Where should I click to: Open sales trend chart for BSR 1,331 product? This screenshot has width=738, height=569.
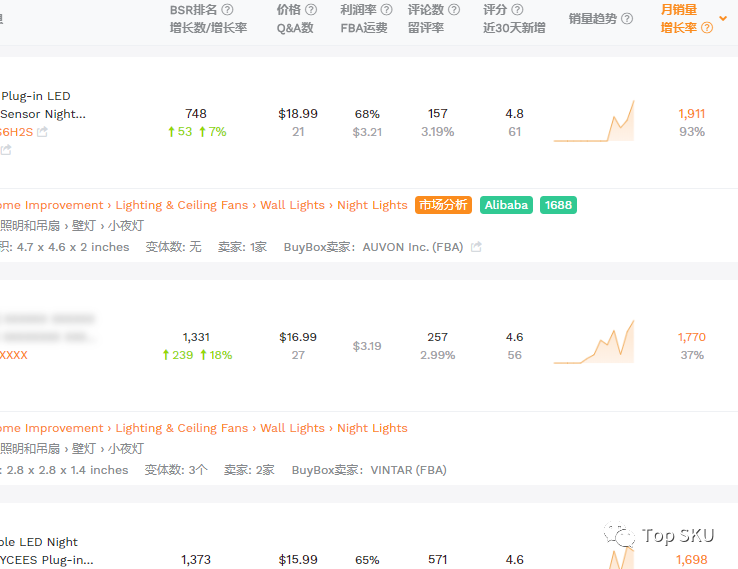(594, 342)
